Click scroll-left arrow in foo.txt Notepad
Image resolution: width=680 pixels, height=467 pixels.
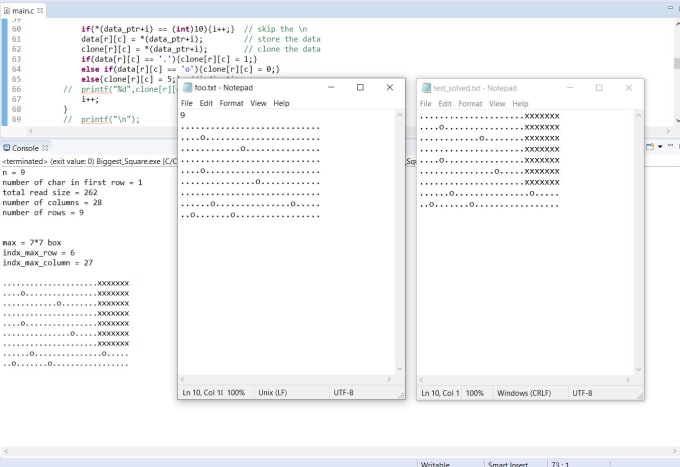point(183,379)
